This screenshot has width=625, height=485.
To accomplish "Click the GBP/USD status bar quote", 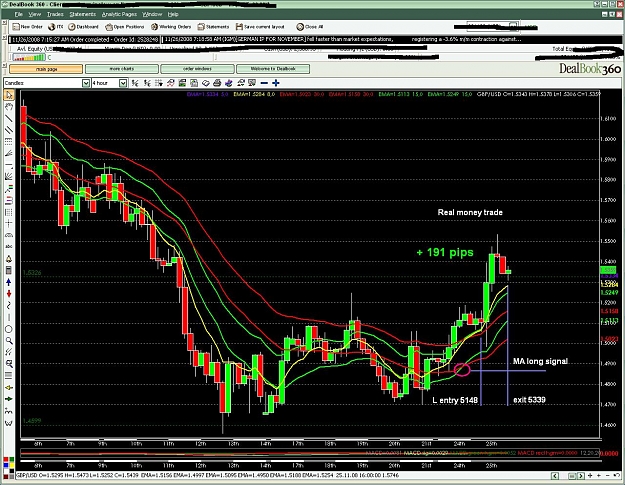I will tap(207, 475).
